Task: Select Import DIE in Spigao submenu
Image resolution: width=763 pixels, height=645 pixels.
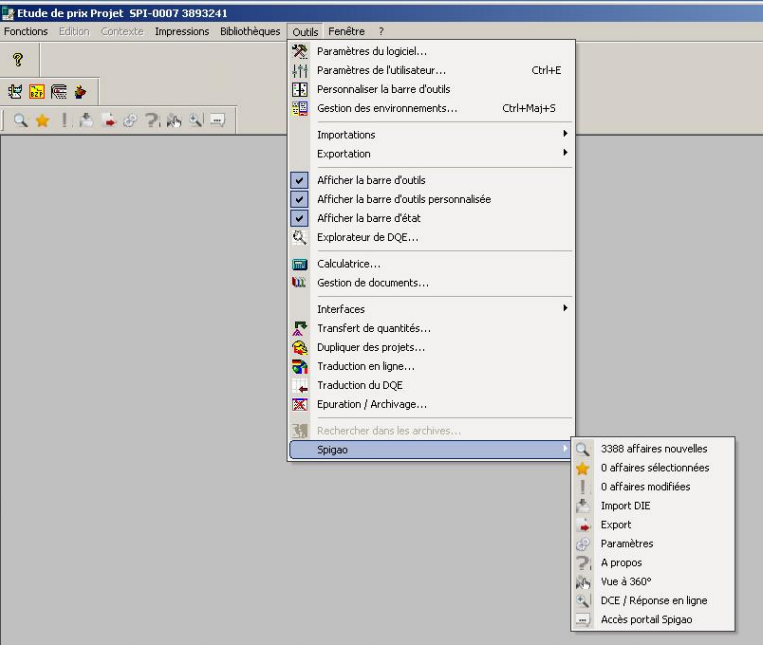Action: pos(653,505)
